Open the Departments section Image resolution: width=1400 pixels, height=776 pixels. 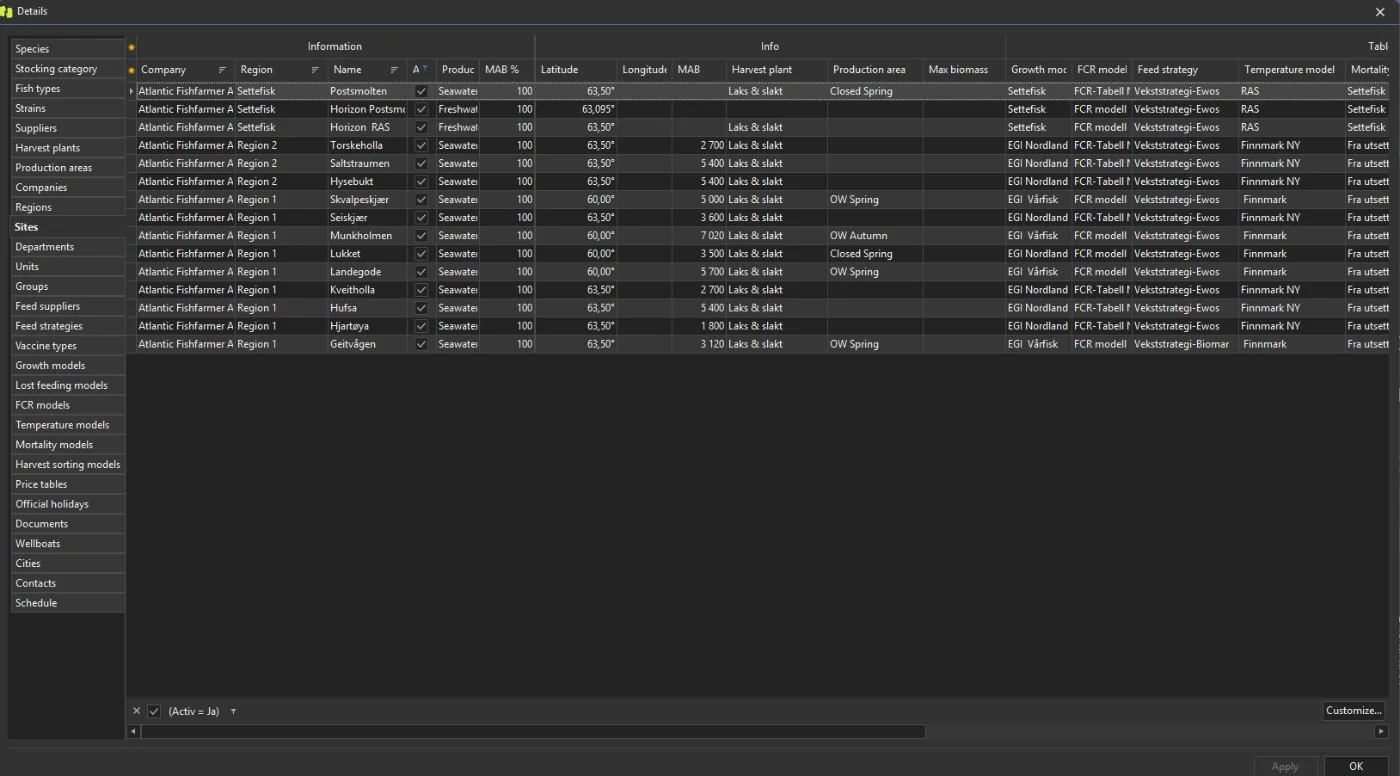[67, 247]
